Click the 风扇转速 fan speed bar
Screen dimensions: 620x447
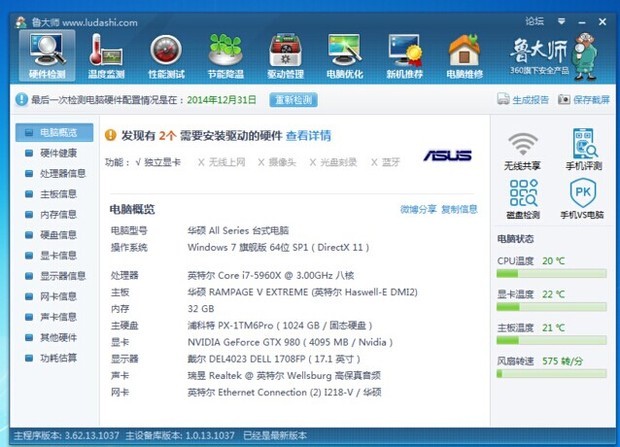pyautogui.click(x=551, y=373)
